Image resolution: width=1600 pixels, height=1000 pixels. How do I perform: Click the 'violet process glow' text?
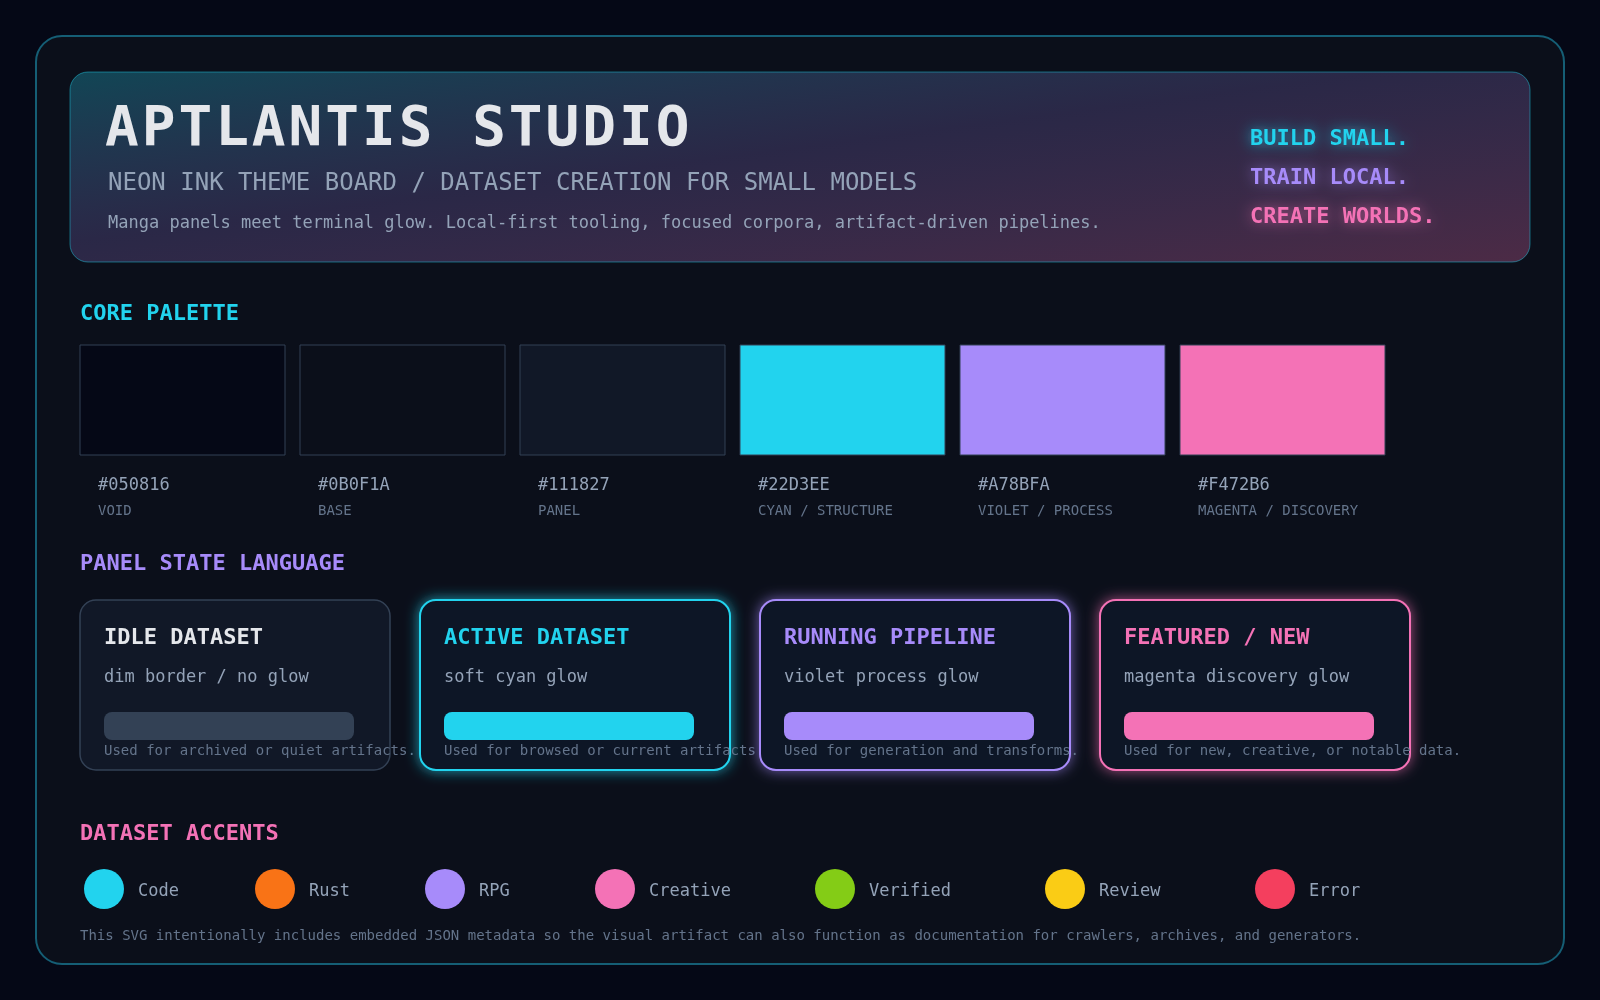point(881,676)
